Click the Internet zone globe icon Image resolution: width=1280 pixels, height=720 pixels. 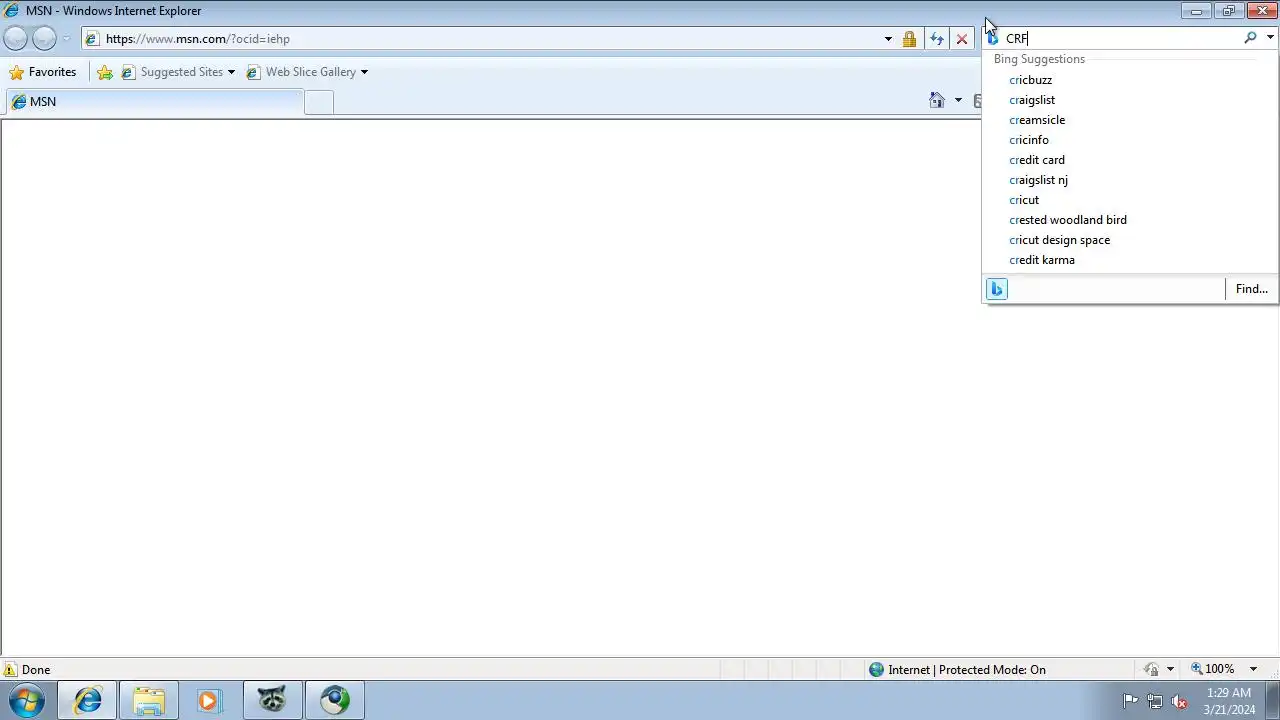pos(877,670)
